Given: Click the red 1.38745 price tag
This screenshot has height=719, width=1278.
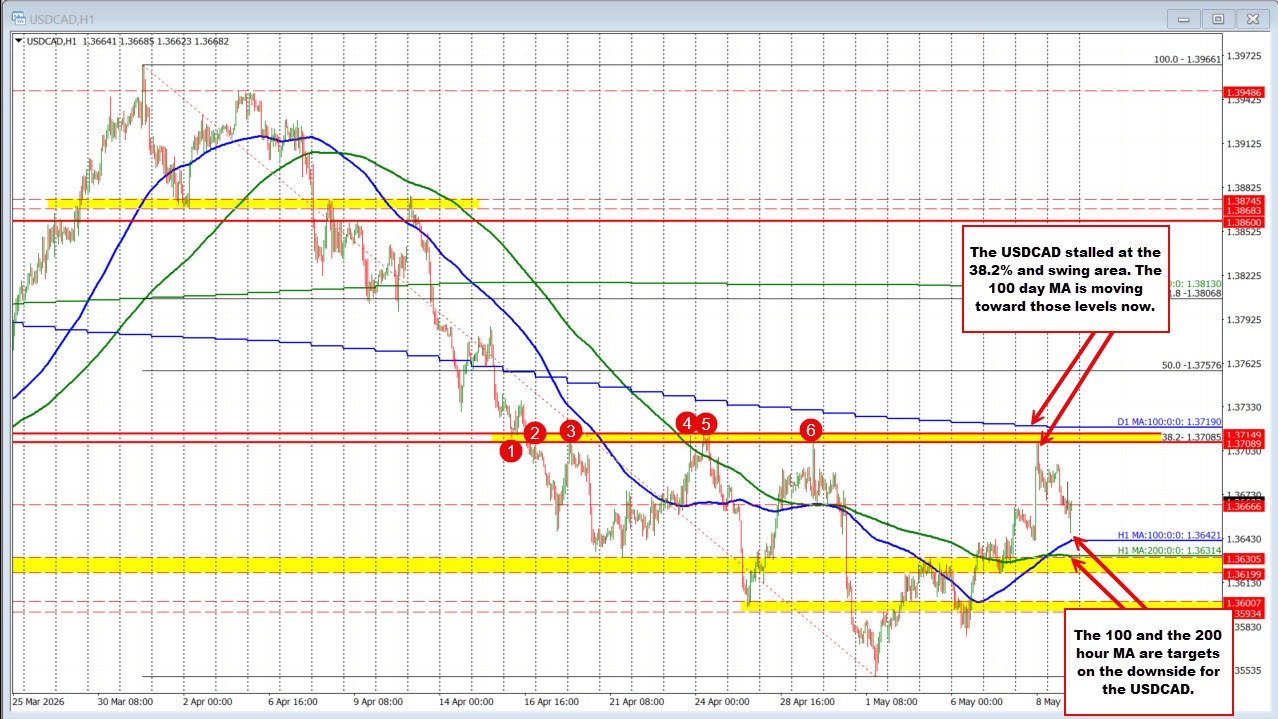Looking at the screenshot, I should point(1245,201).
